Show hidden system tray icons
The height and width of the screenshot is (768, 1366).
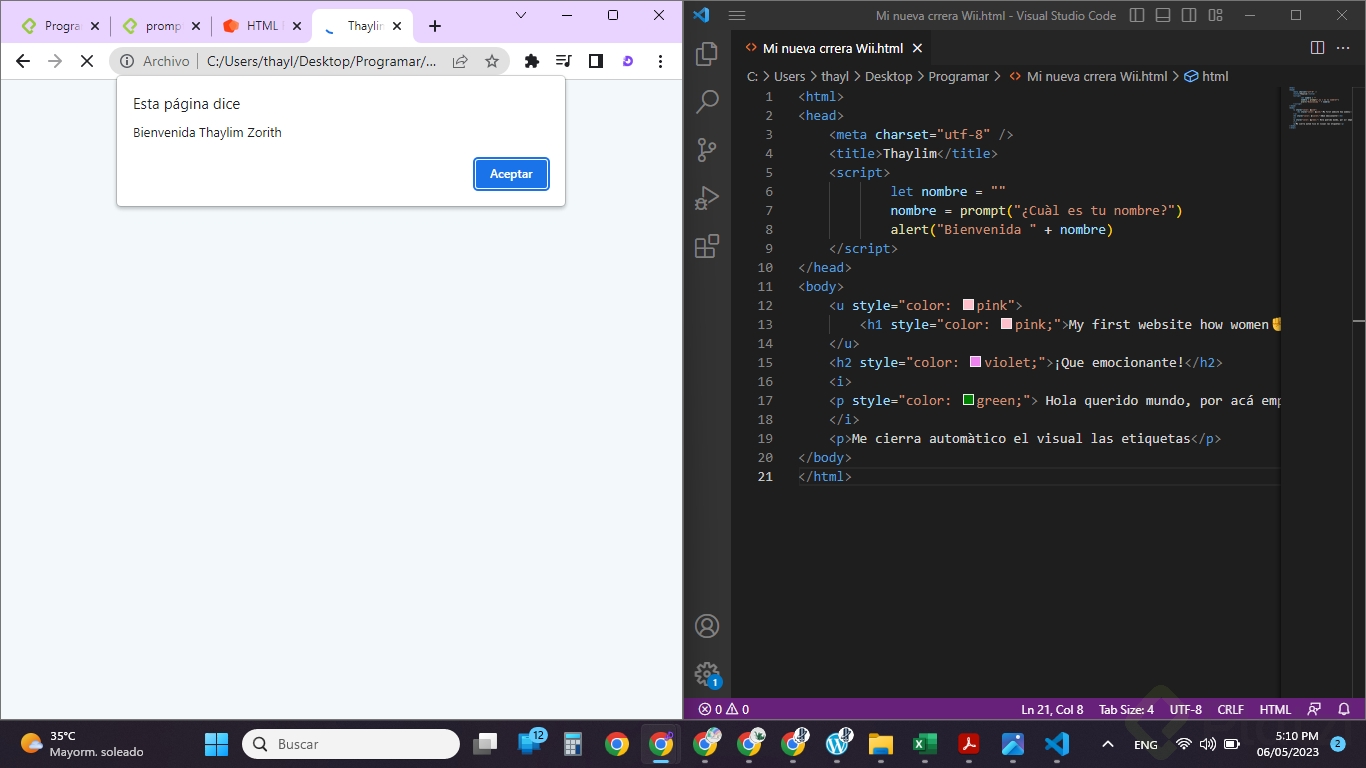(x=1107, y=744)
